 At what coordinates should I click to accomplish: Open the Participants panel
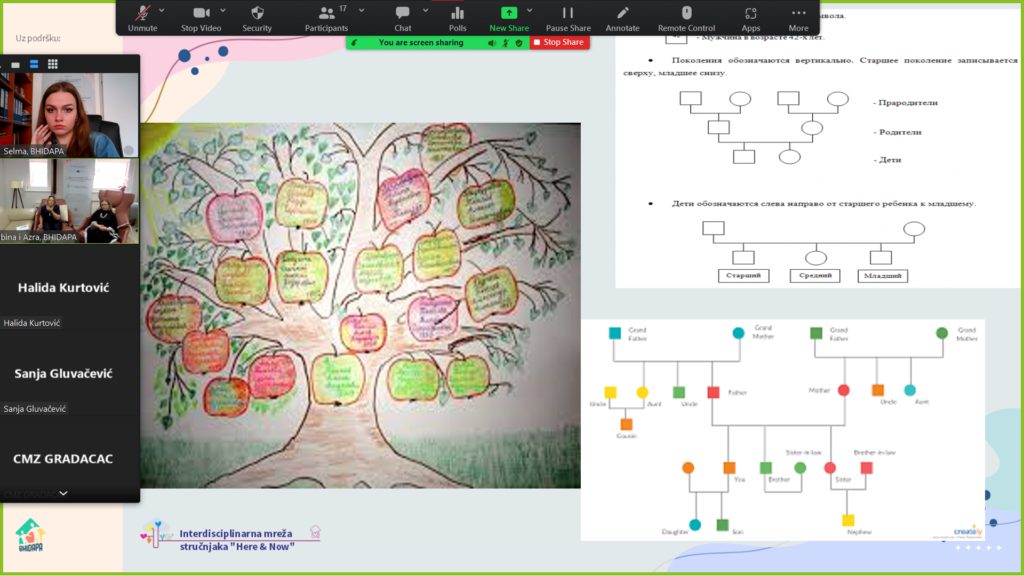(326, 17)
